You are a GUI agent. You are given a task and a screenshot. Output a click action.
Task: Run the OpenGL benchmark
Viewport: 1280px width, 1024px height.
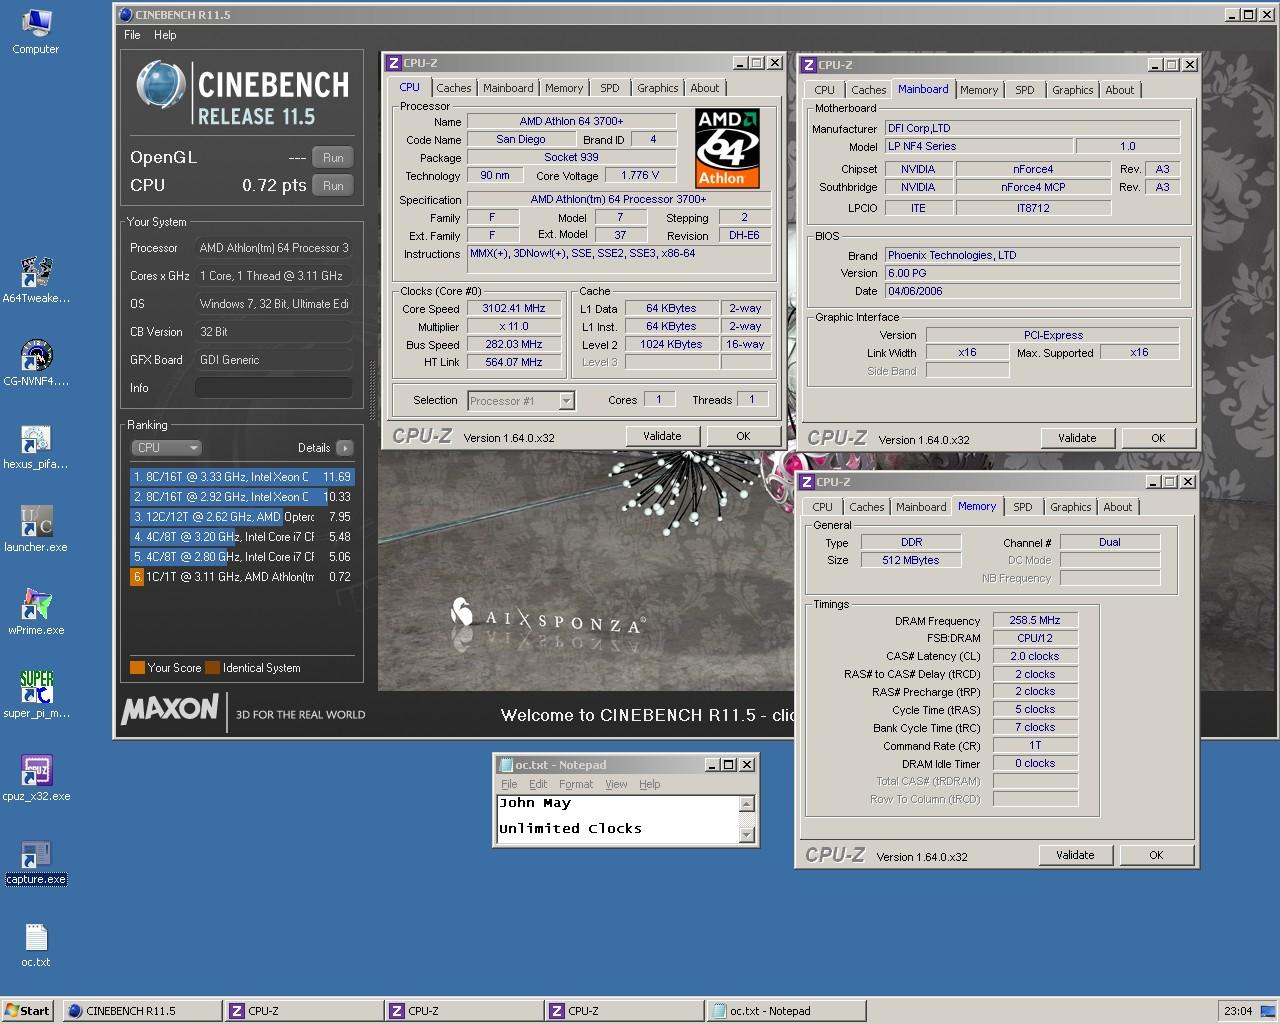tap(333, 158)
